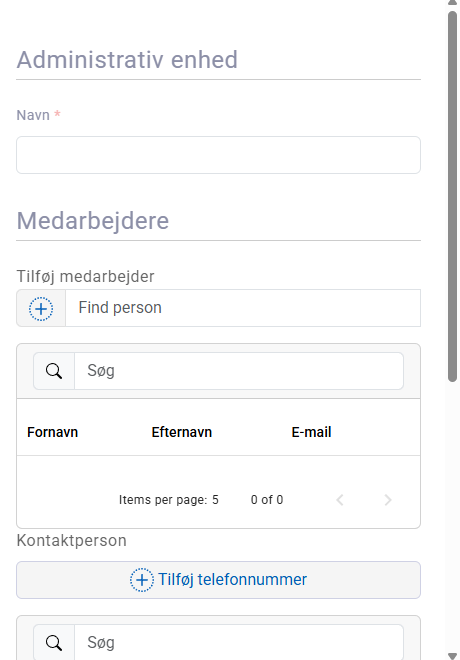Click the plus icon beside Find person
The height and width of the screenshot is (660, 460).
41,309
